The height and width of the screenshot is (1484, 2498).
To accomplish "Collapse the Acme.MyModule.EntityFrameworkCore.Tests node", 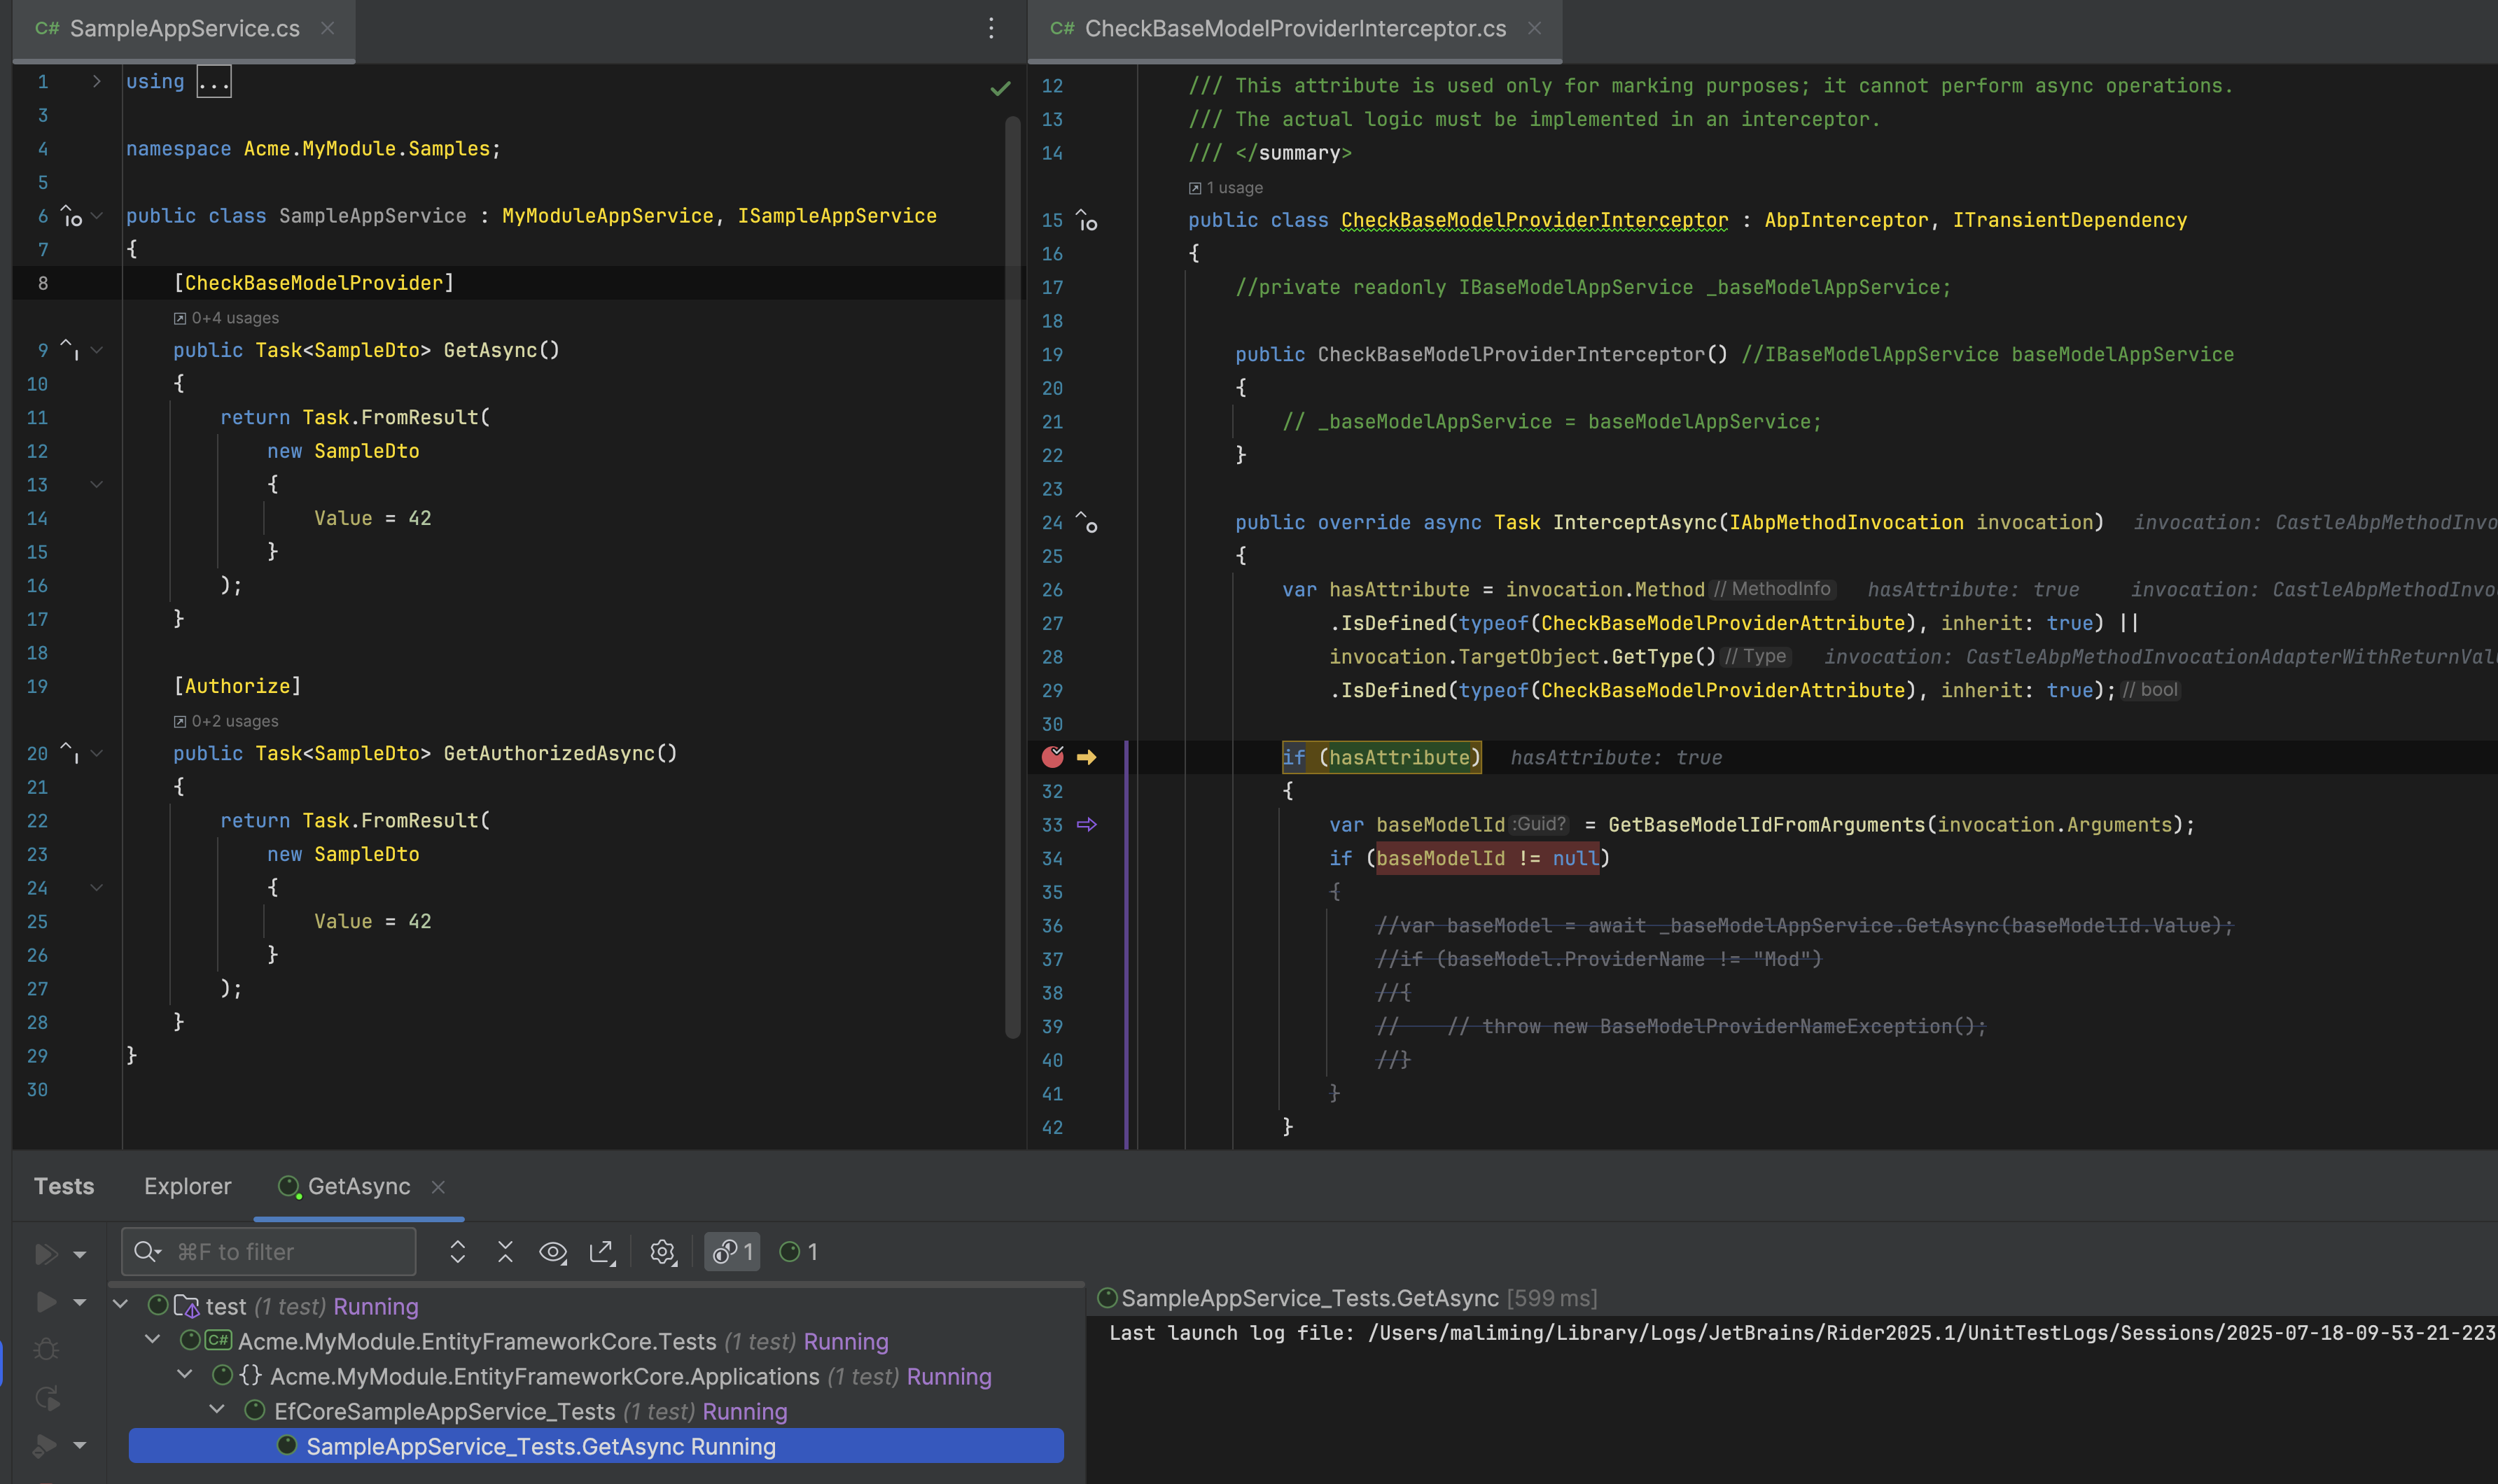I will point(153,1340).
